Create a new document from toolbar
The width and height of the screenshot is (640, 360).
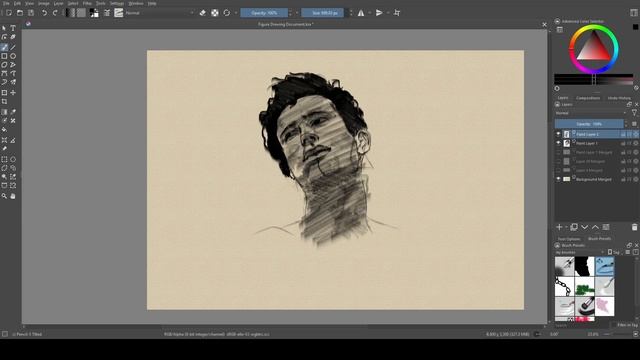tap(9, 13)
